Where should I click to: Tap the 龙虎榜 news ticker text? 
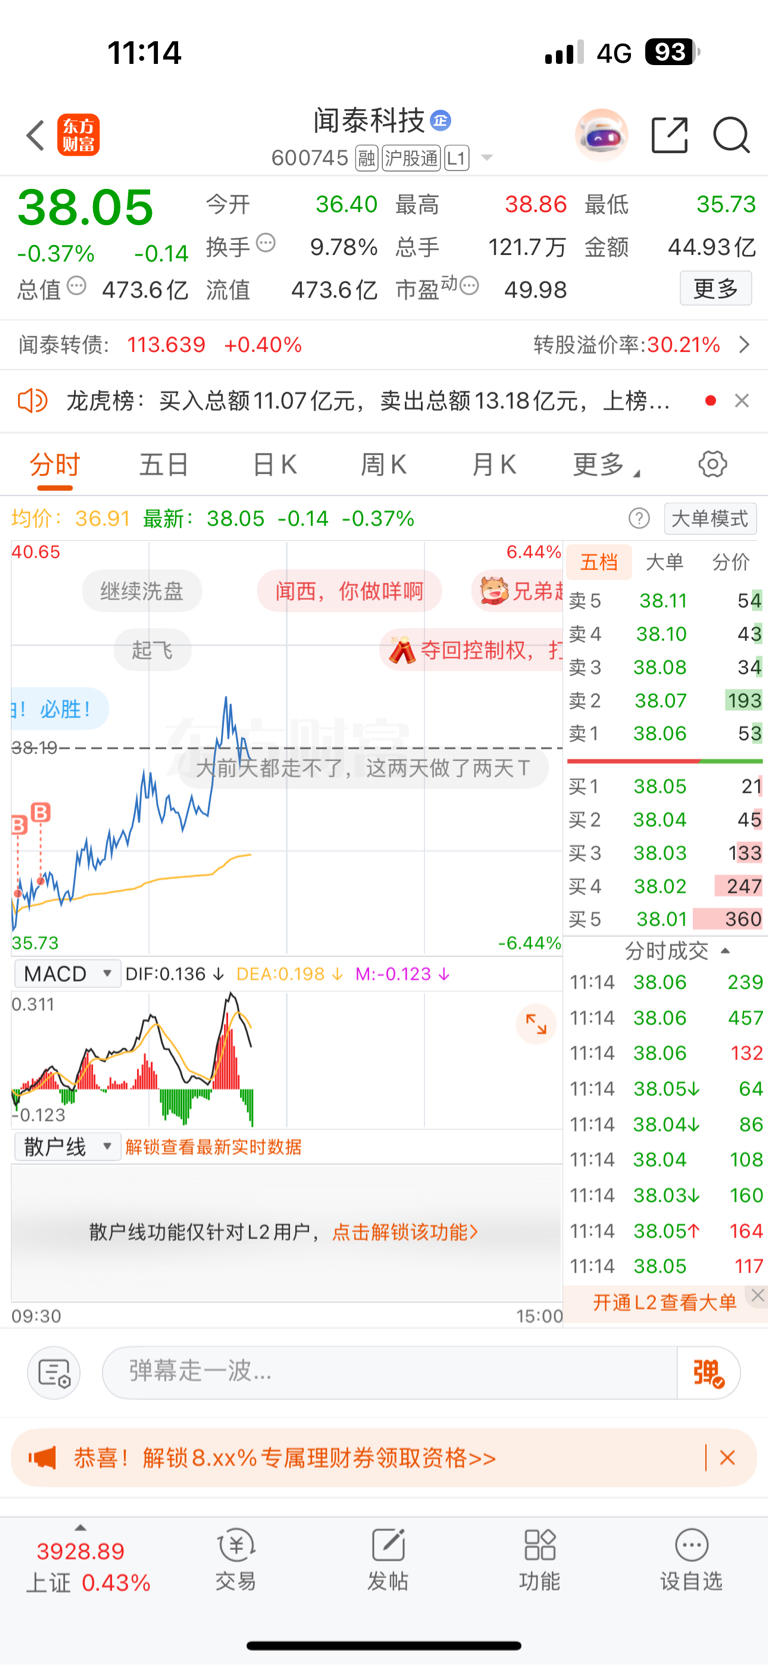coord(368,401)
